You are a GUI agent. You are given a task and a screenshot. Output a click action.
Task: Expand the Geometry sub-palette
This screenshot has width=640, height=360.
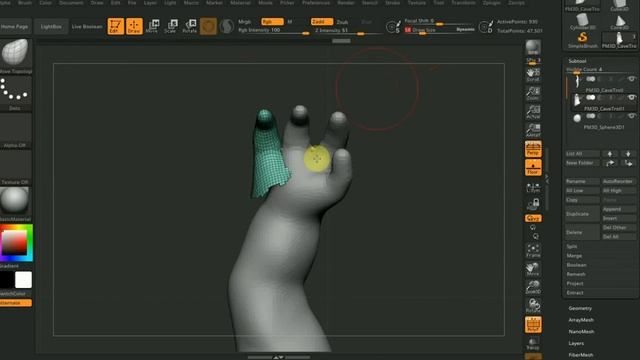580,309
